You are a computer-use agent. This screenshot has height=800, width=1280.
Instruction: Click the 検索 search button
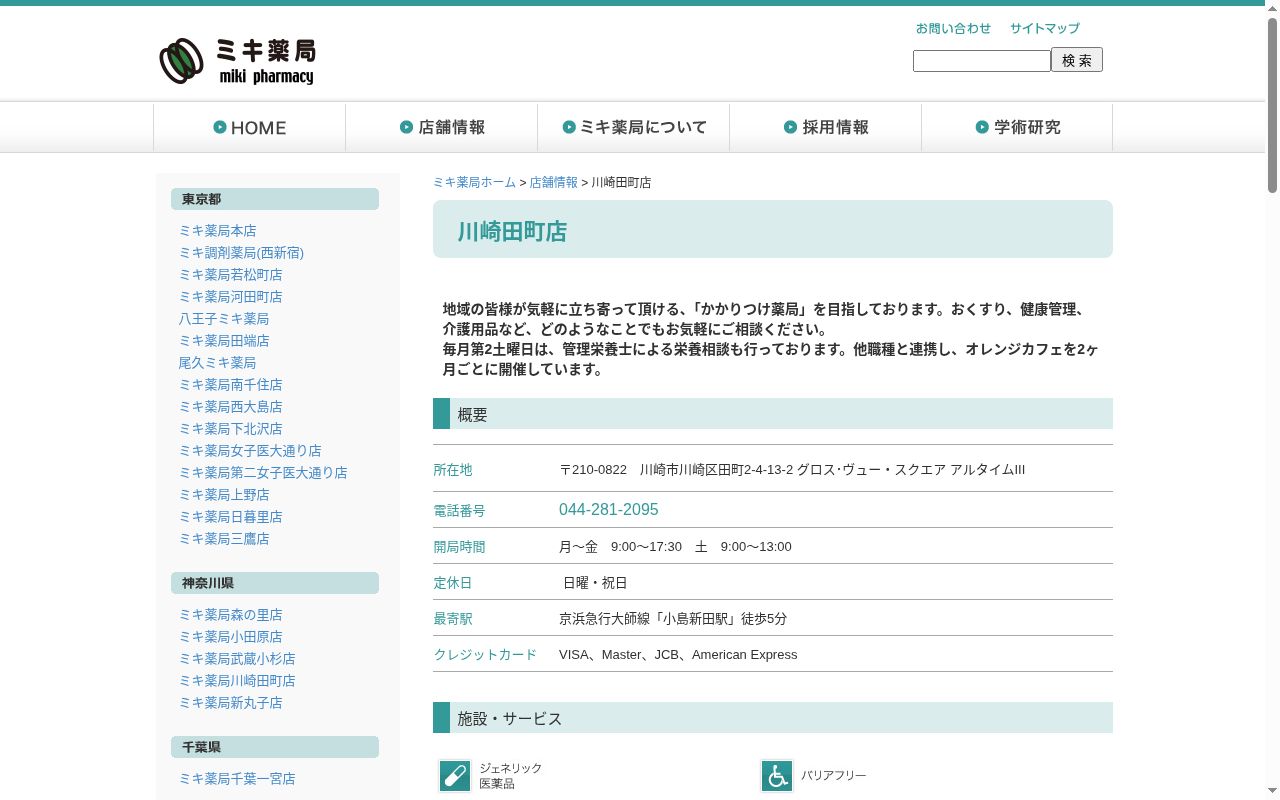[1077, 60]
